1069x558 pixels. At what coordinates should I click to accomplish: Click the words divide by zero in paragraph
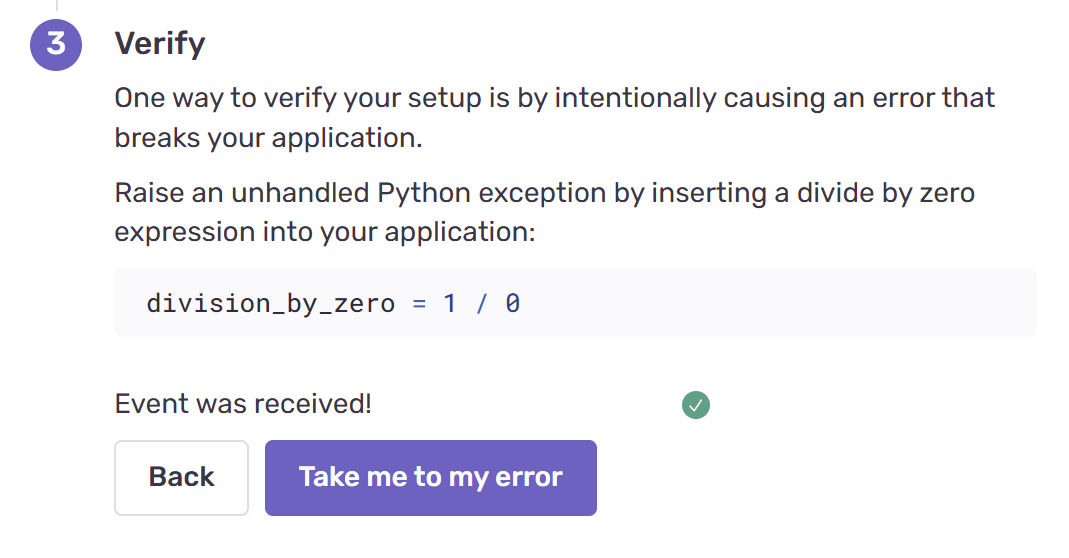tap(886, 193)
